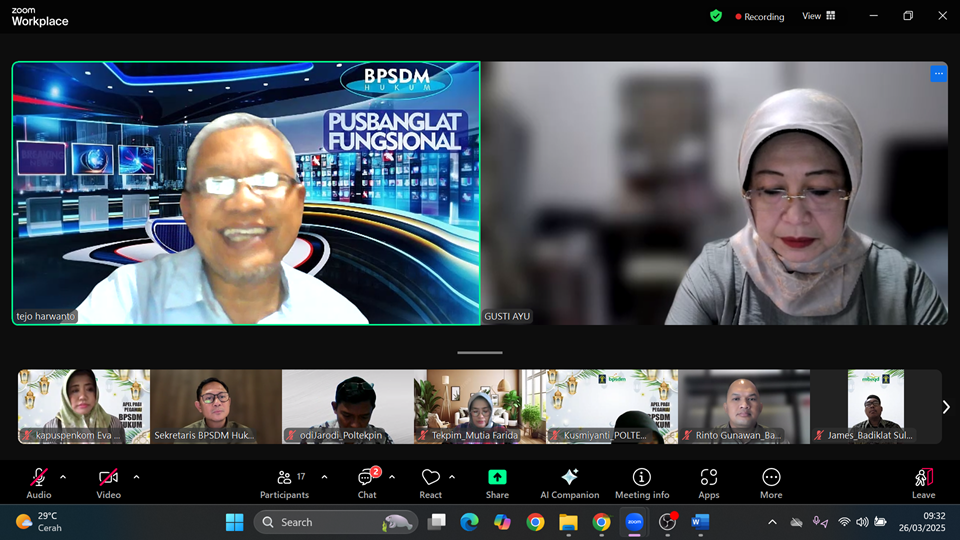This screenshot has height=540, width=960.
Task: Open the second Chrome icon, right of File Explorer
Action: tap(601, 522)
